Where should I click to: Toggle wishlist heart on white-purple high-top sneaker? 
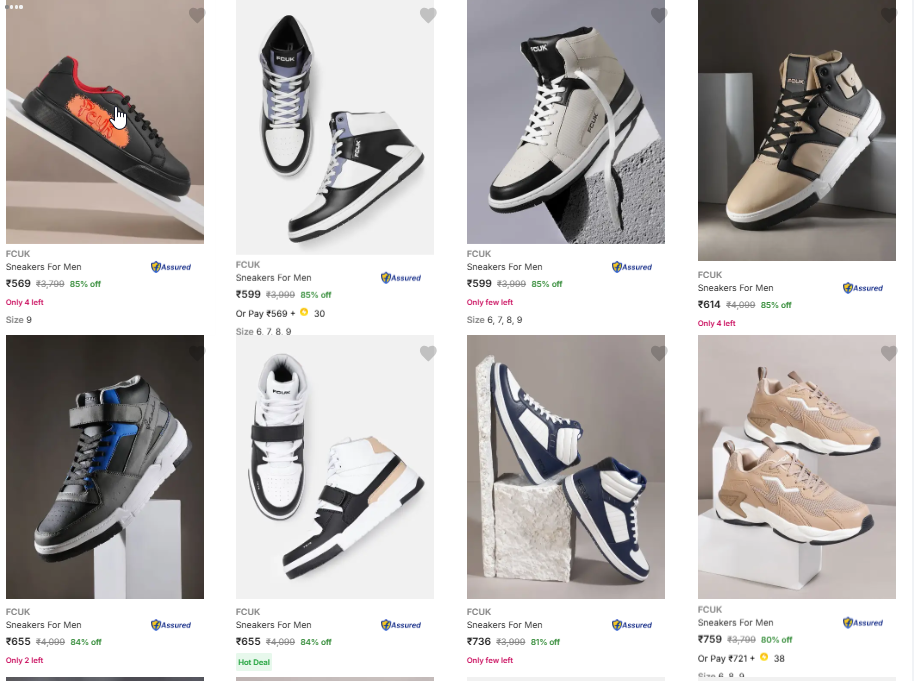428,15
